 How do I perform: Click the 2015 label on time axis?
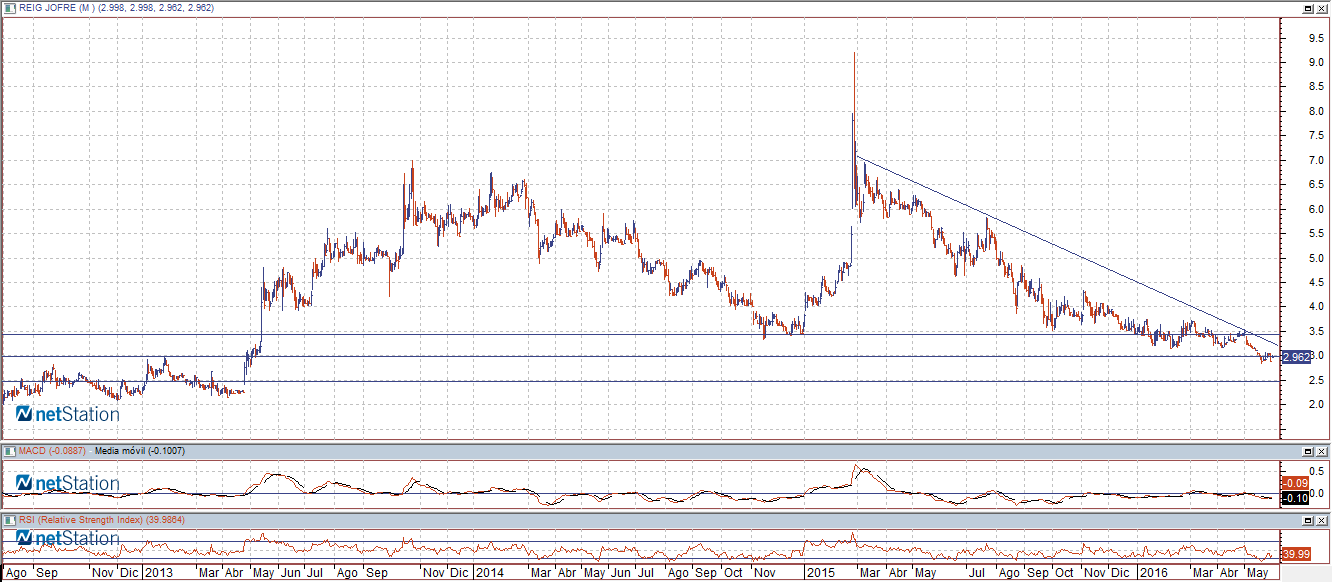click(821, 574)
